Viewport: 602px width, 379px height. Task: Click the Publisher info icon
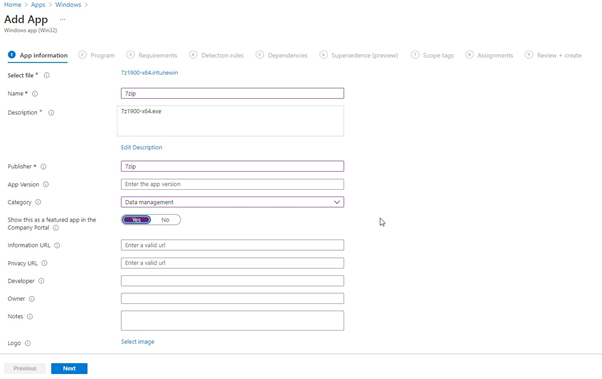tap(43, 167)
